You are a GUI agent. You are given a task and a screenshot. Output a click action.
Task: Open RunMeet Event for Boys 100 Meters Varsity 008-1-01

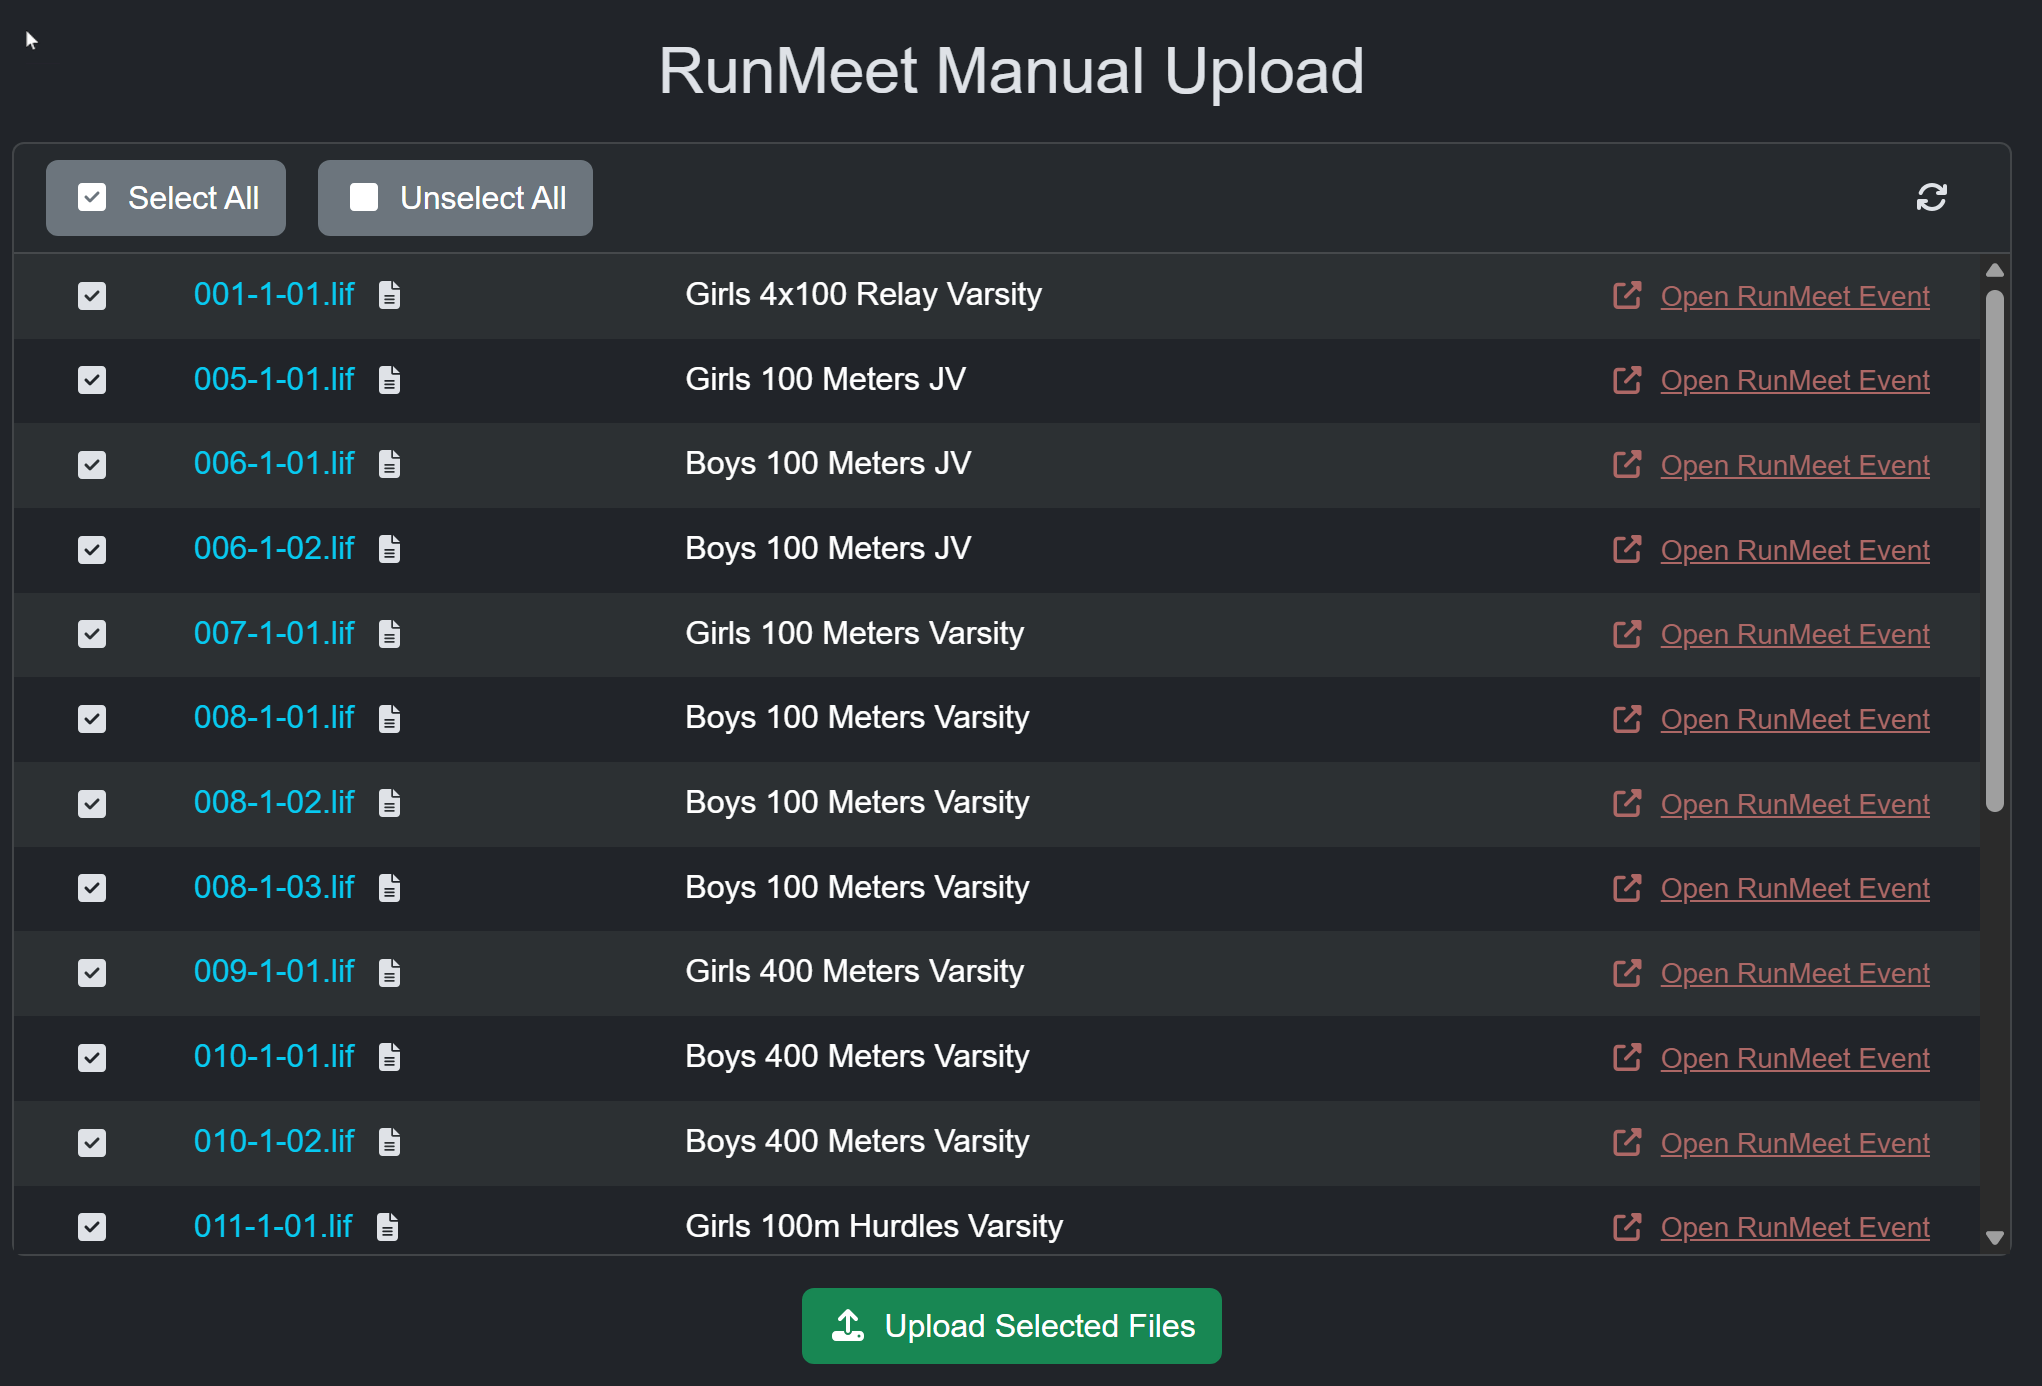click(x=1794, y=719)
